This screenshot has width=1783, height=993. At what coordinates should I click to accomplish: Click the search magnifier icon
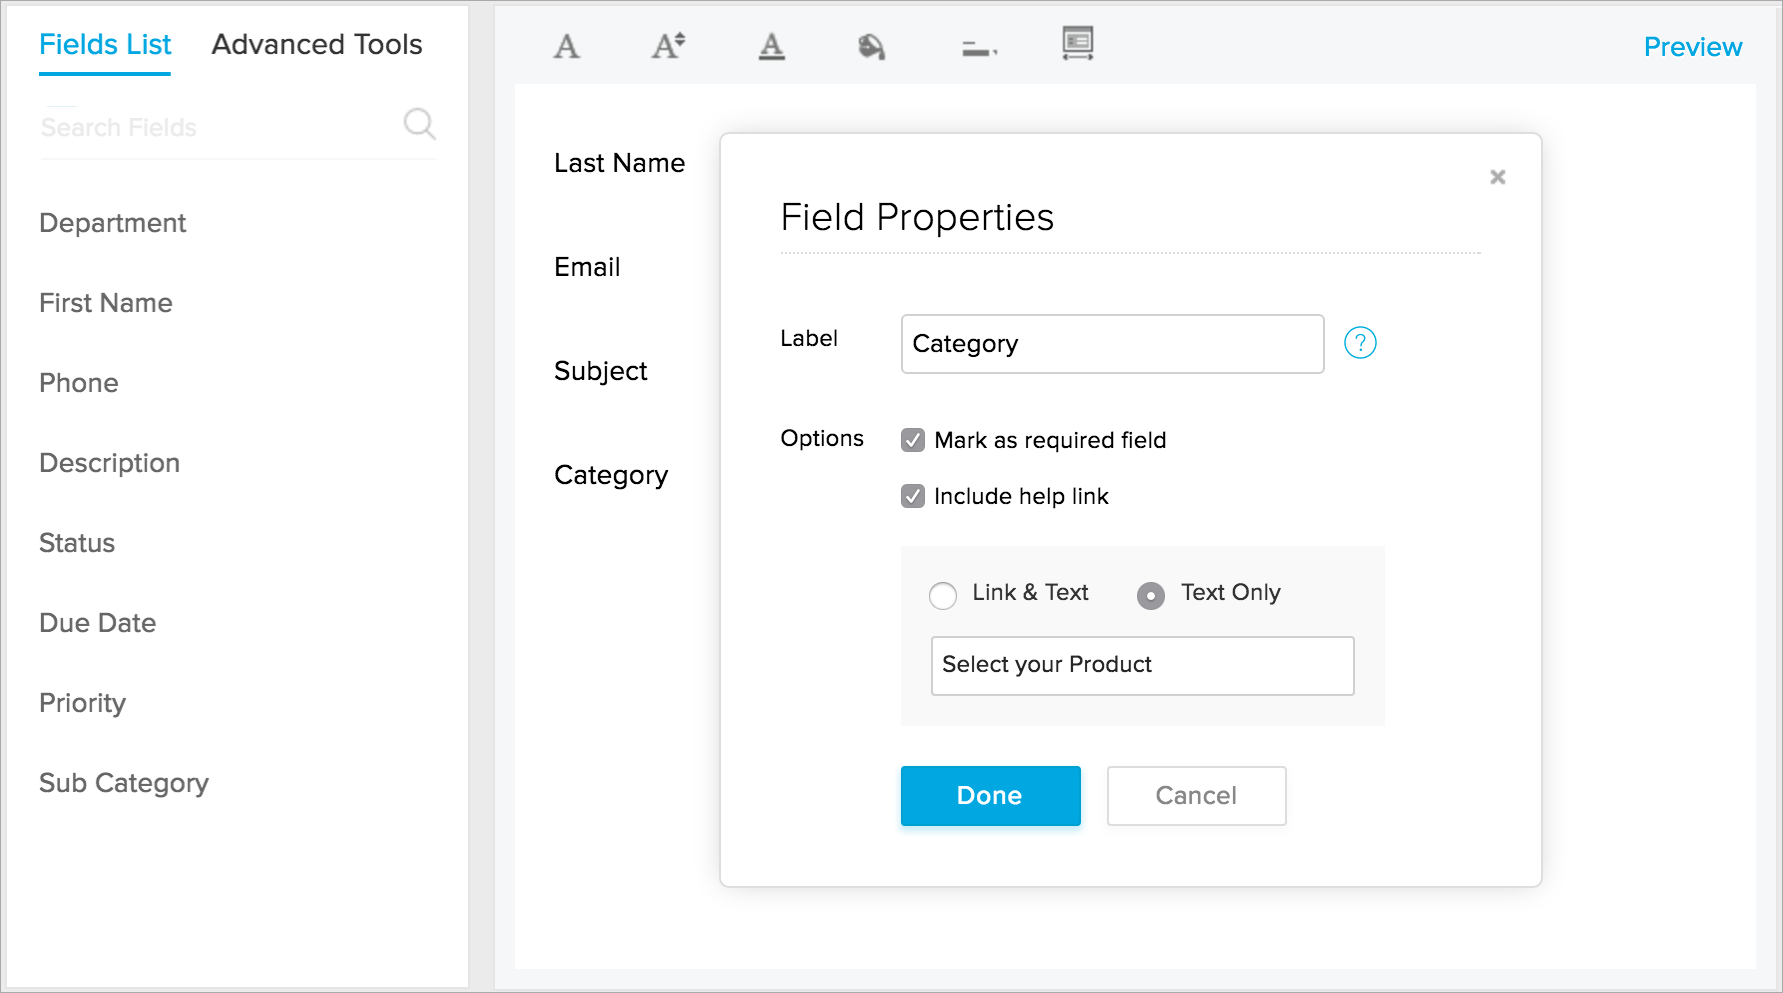pyautogui.click(x=419, y=124)
